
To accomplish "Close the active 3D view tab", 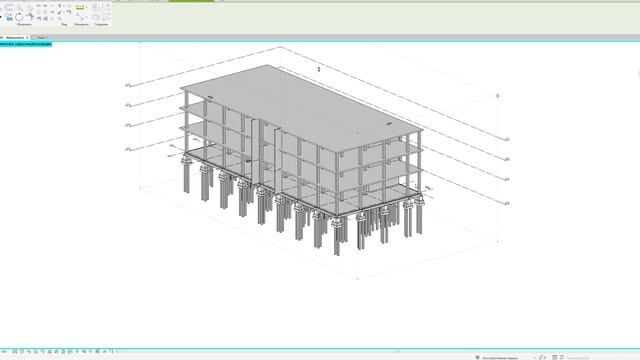I will coord(27,38).
